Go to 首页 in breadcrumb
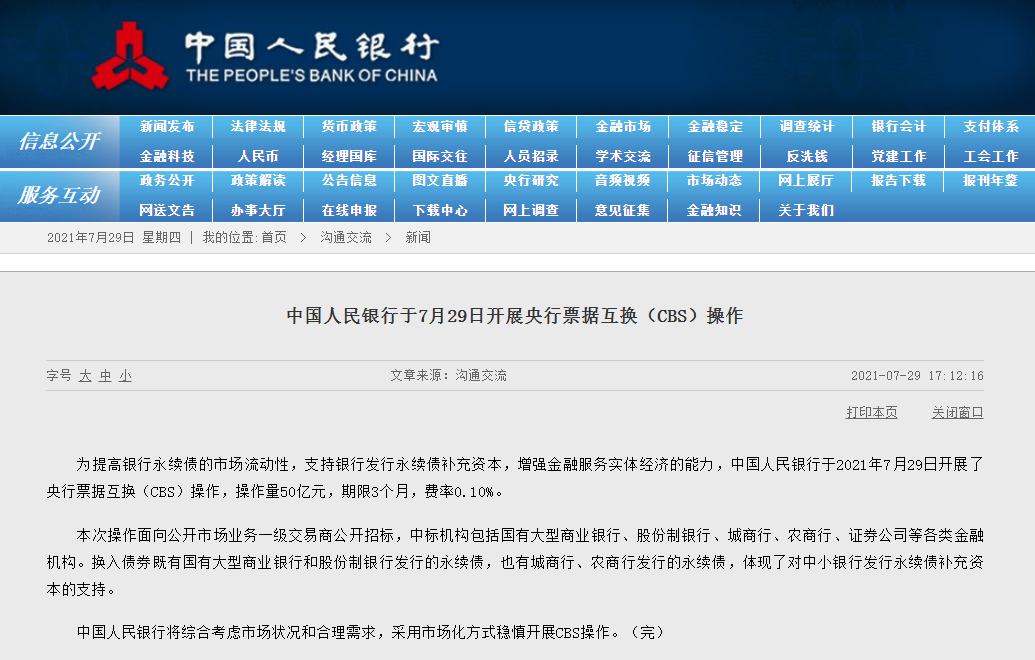 tap(274, 238)
